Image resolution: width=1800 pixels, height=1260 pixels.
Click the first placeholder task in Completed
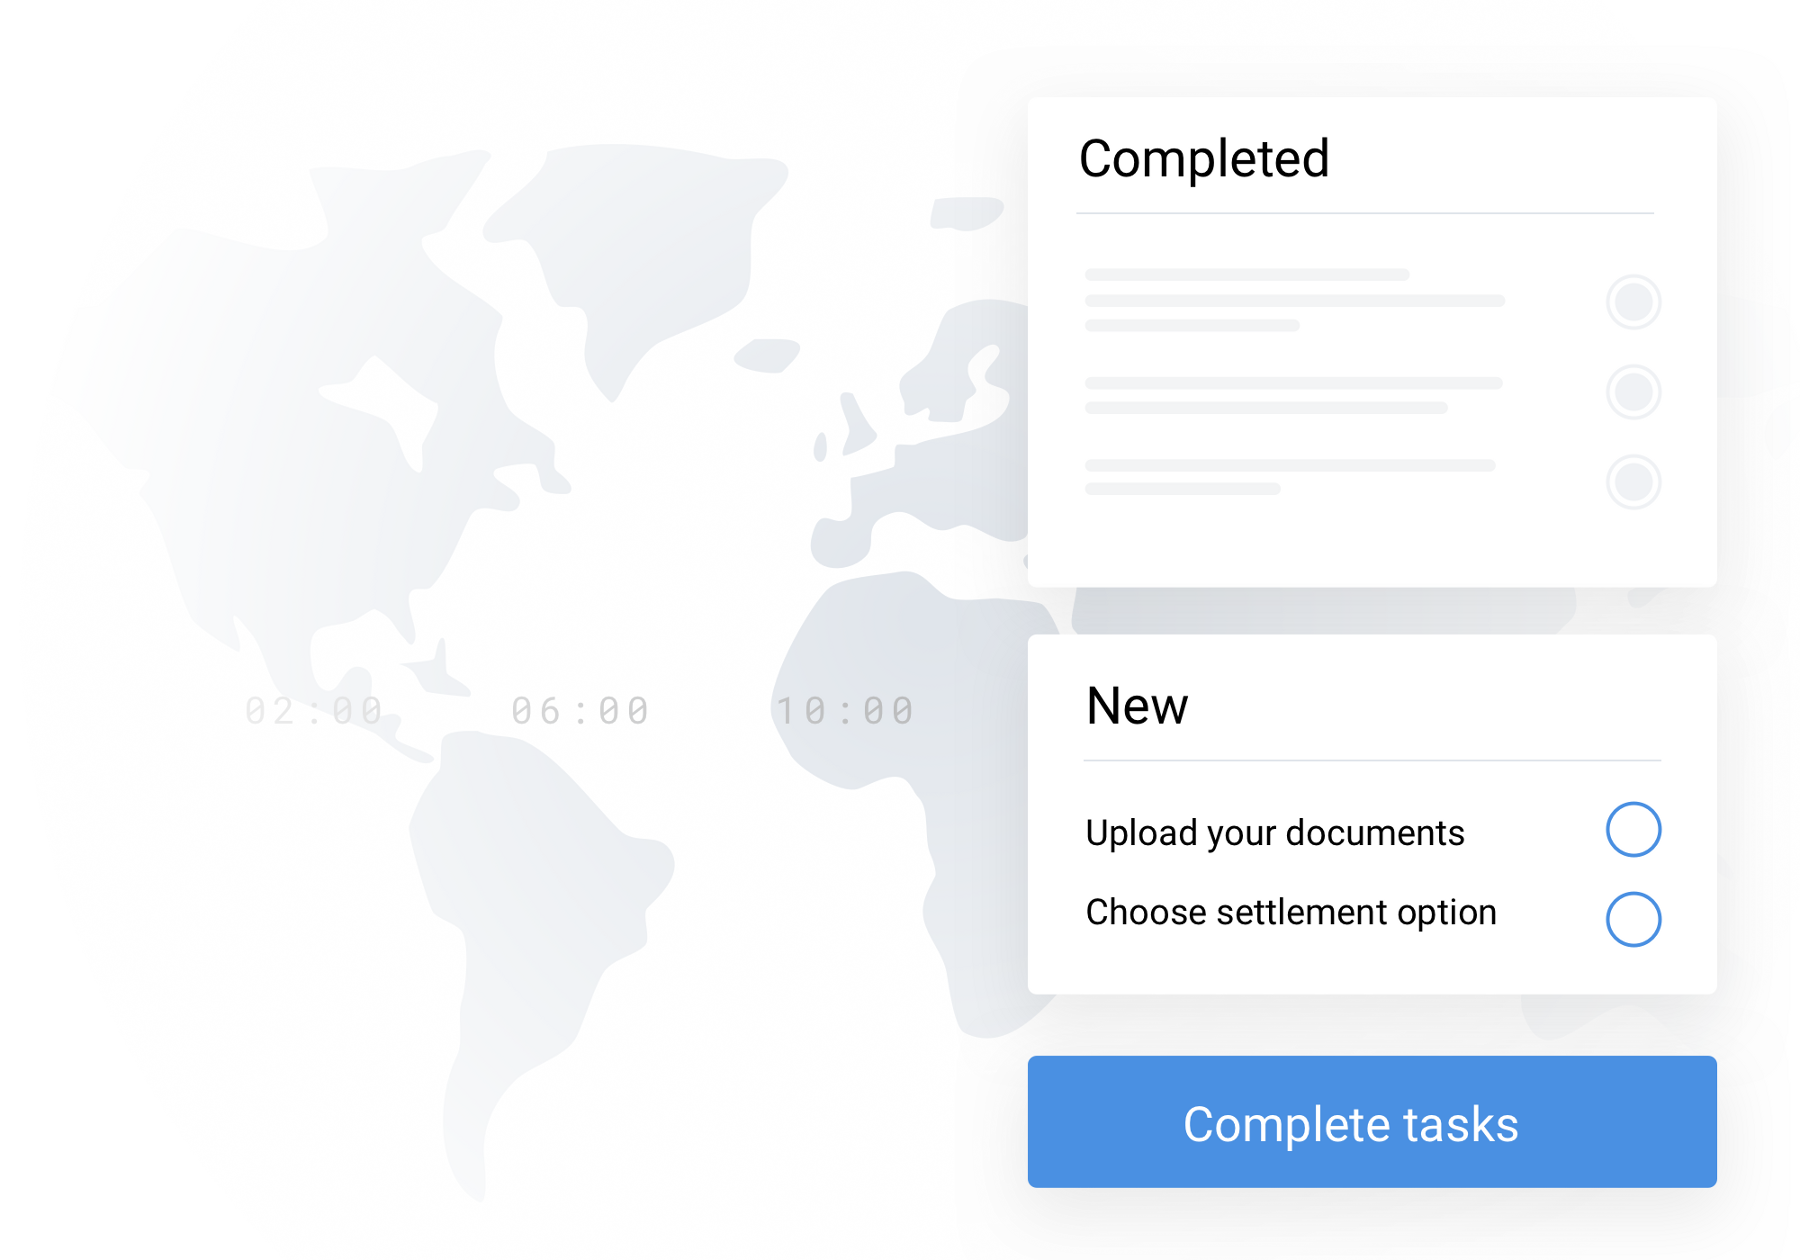point(1294,300)
